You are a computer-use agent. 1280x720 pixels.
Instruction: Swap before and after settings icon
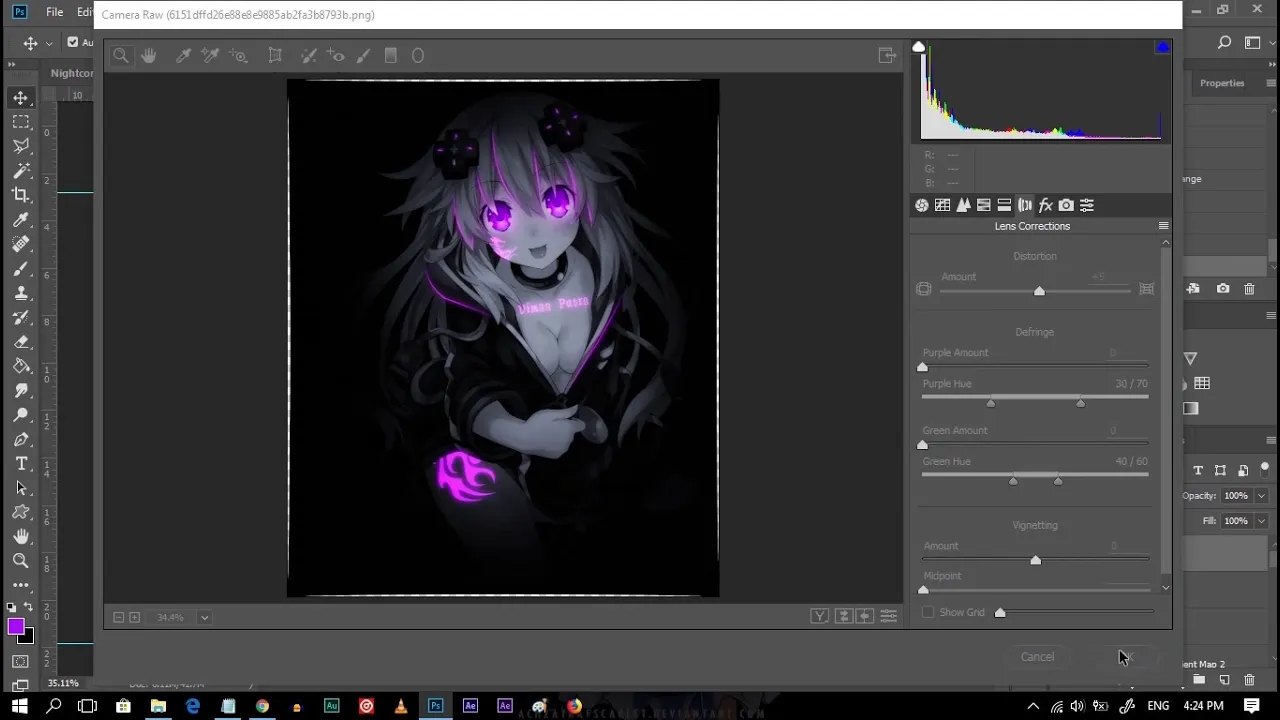tap(844, 616)
